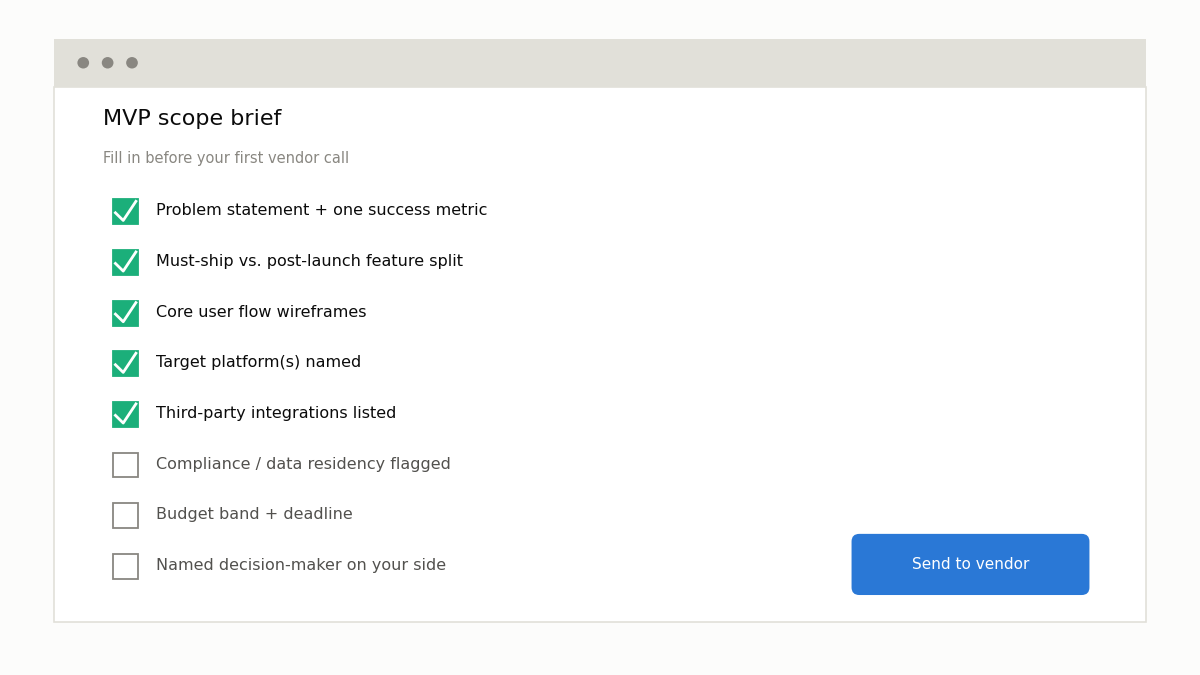Uncheck Must-ship vs. post-launch feature split
1200x675 pixels.
(125, 262)
